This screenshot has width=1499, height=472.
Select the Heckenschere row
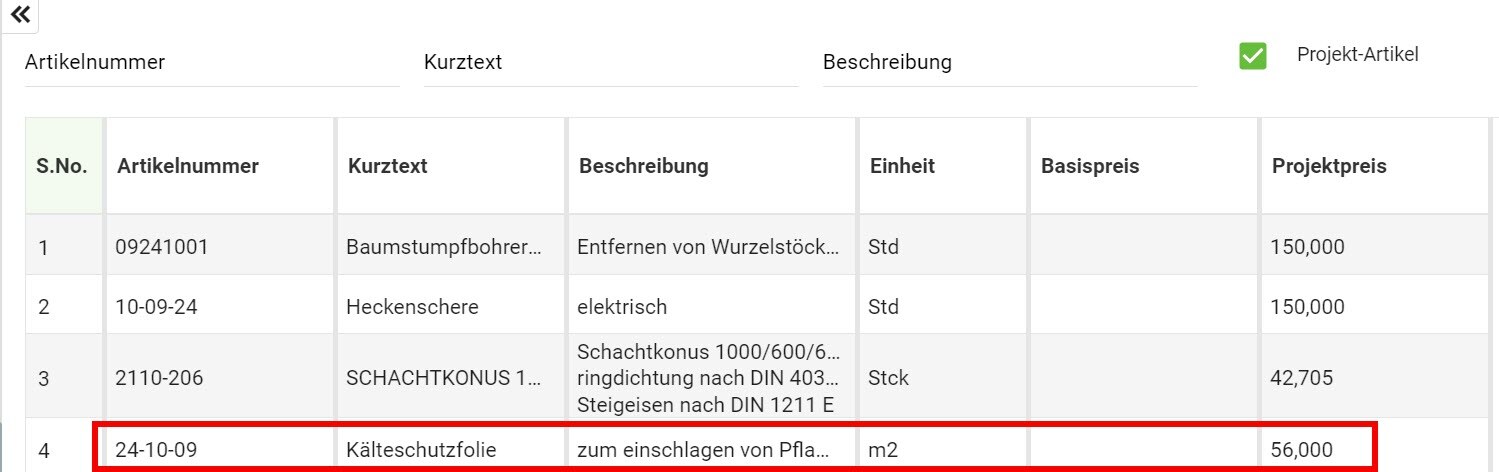click(x=412, y=307)
